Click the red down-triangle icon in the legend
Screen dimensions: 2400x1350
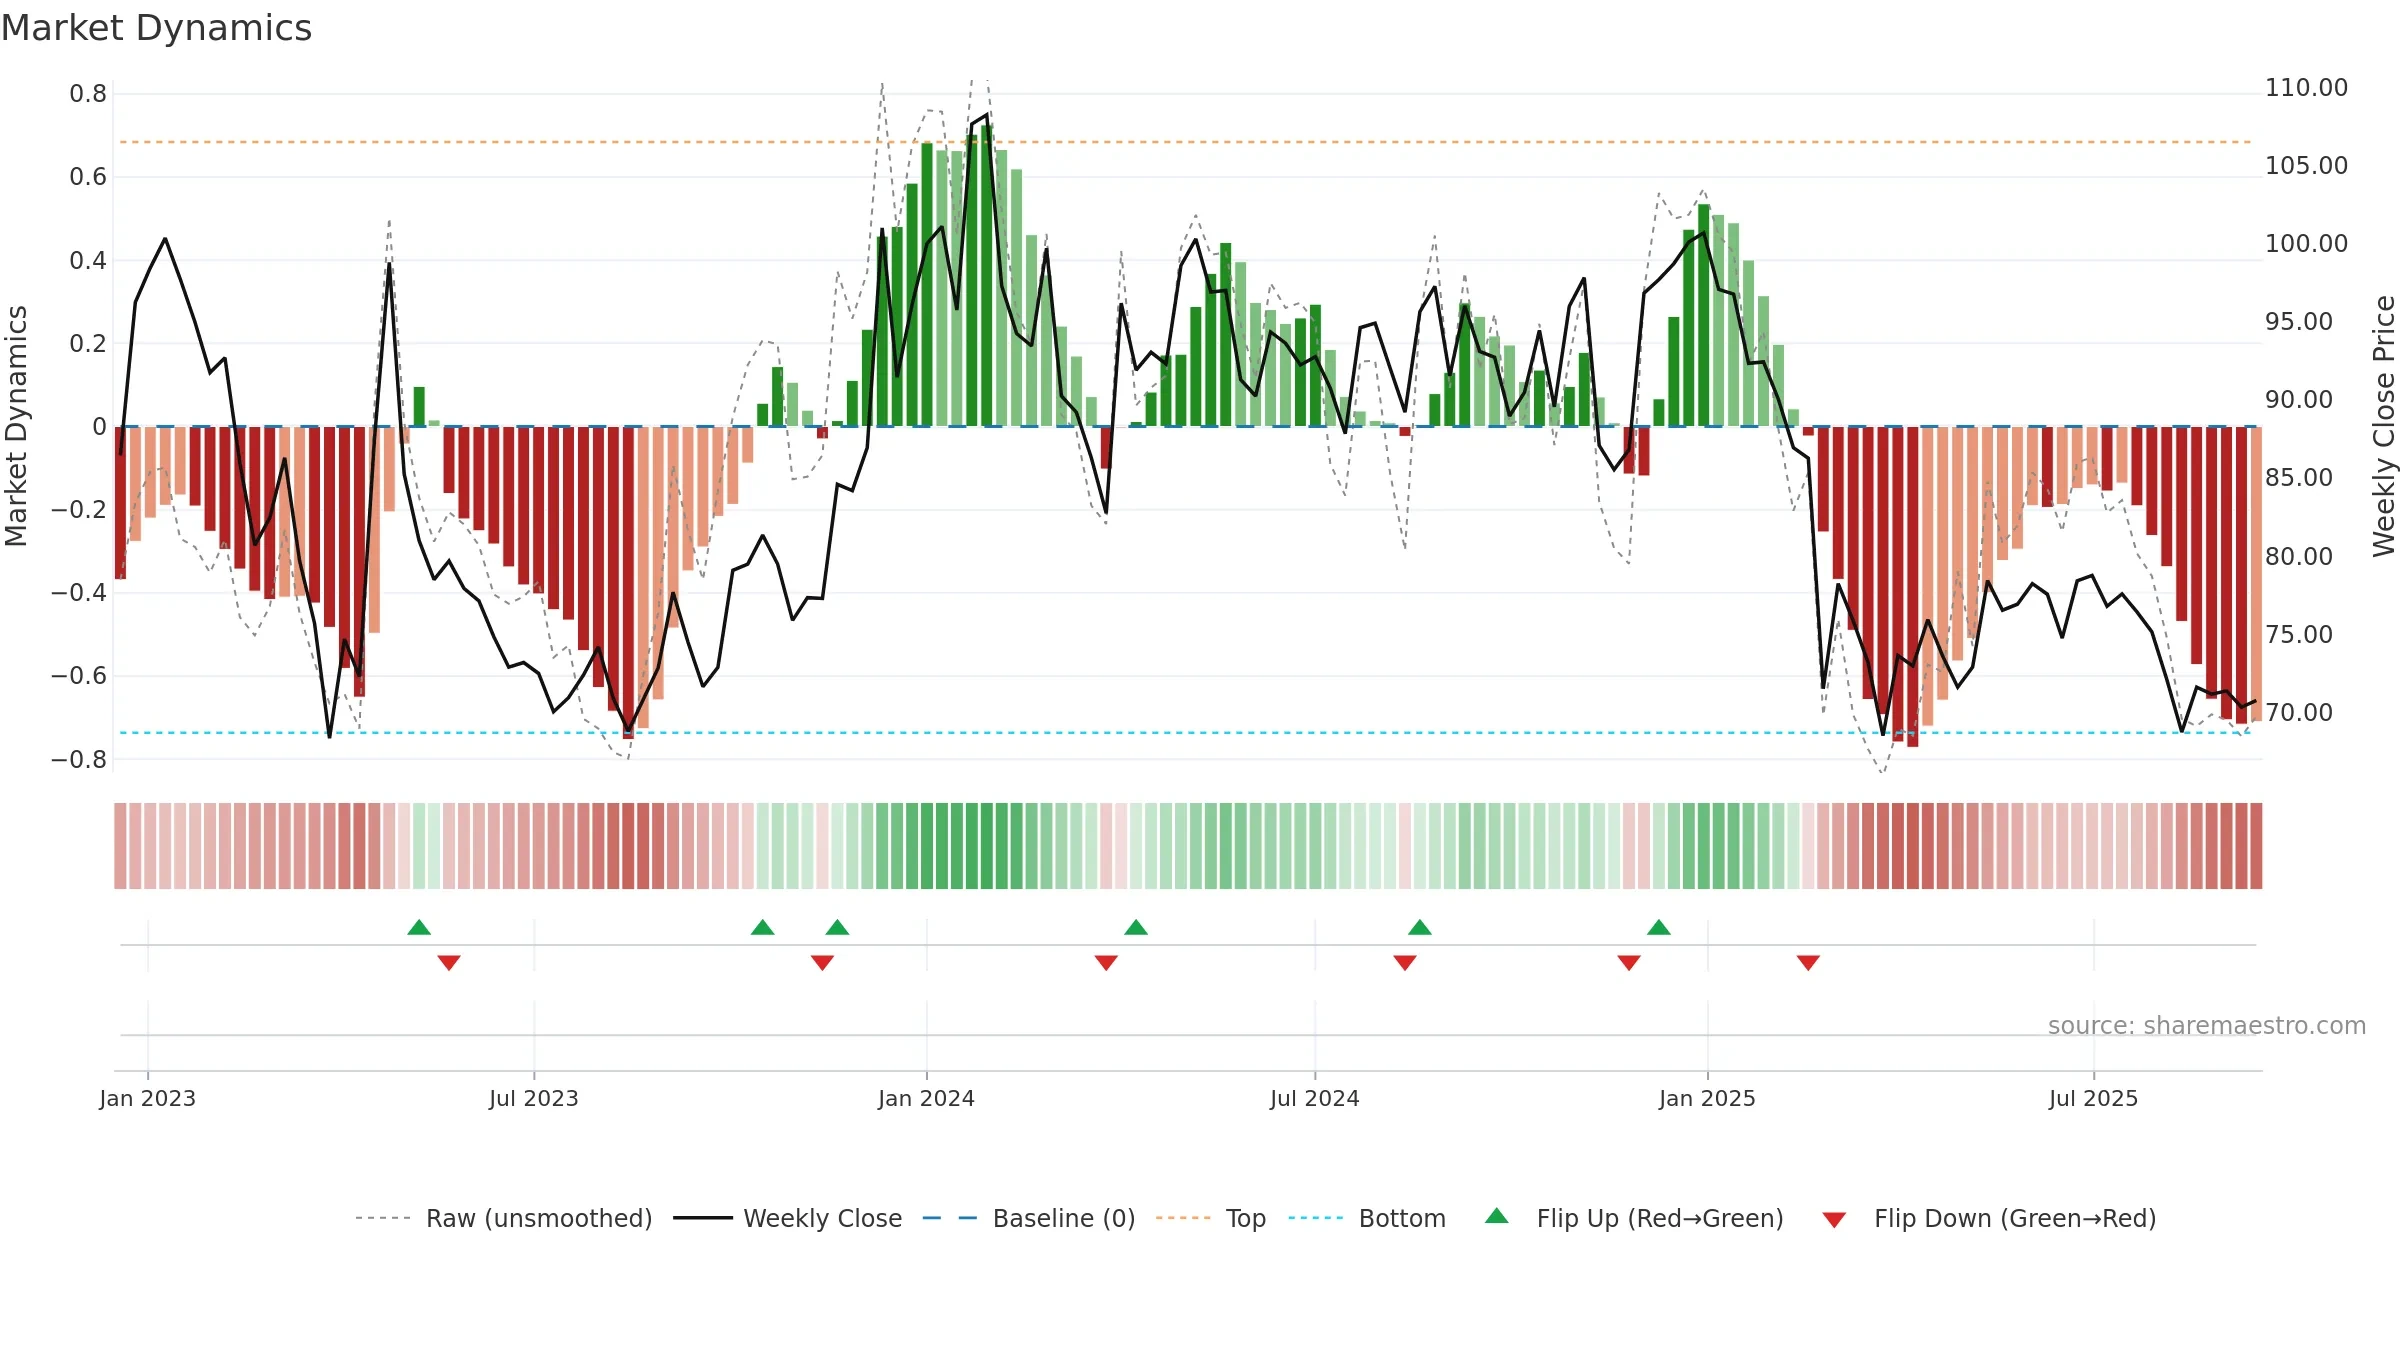point(1834,1220)
